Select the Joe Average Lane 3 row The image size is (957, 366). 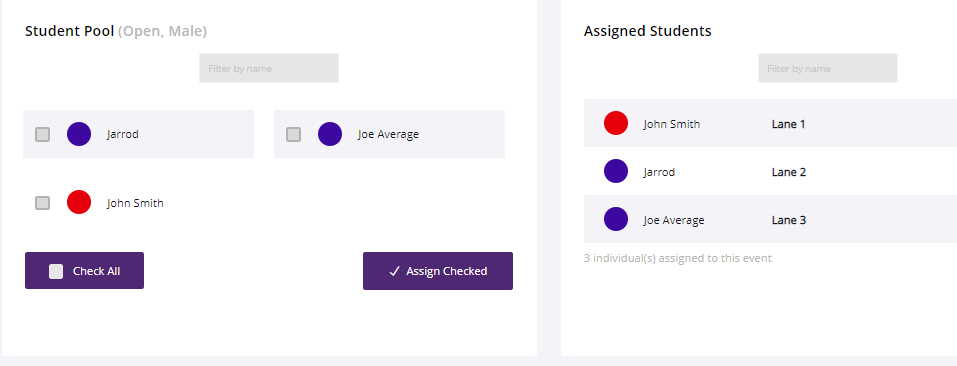(770, 219)
